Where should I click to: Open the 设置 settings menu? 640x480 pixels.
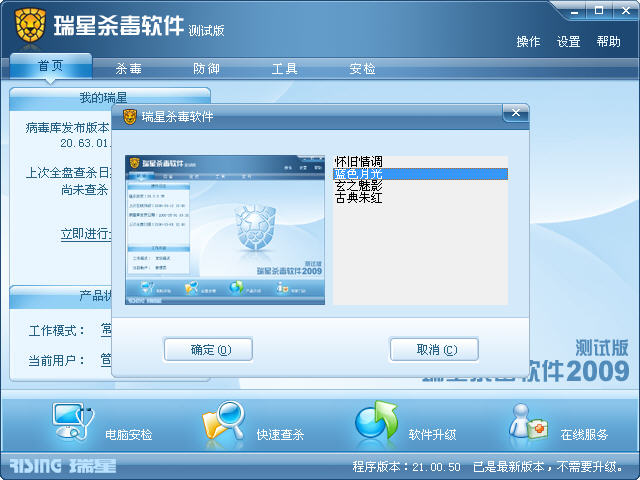click(569, 41)
